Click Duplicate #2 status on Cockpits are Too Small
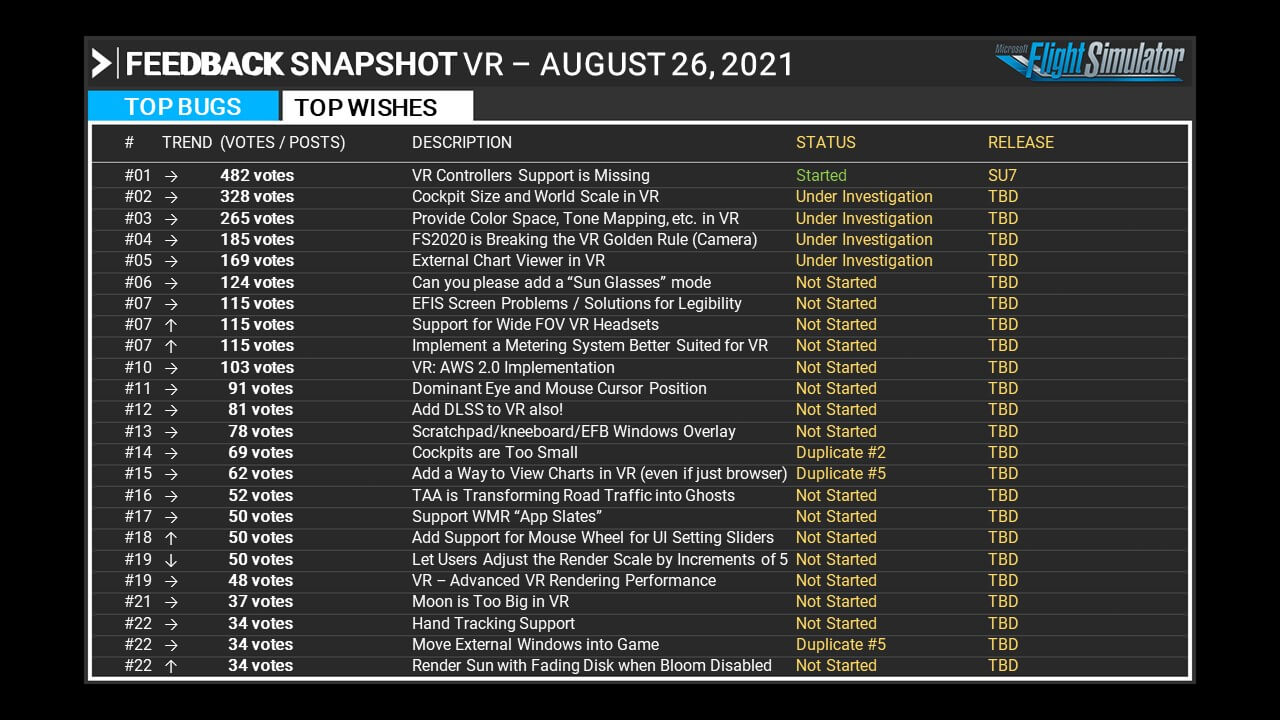 coord(841,452)
